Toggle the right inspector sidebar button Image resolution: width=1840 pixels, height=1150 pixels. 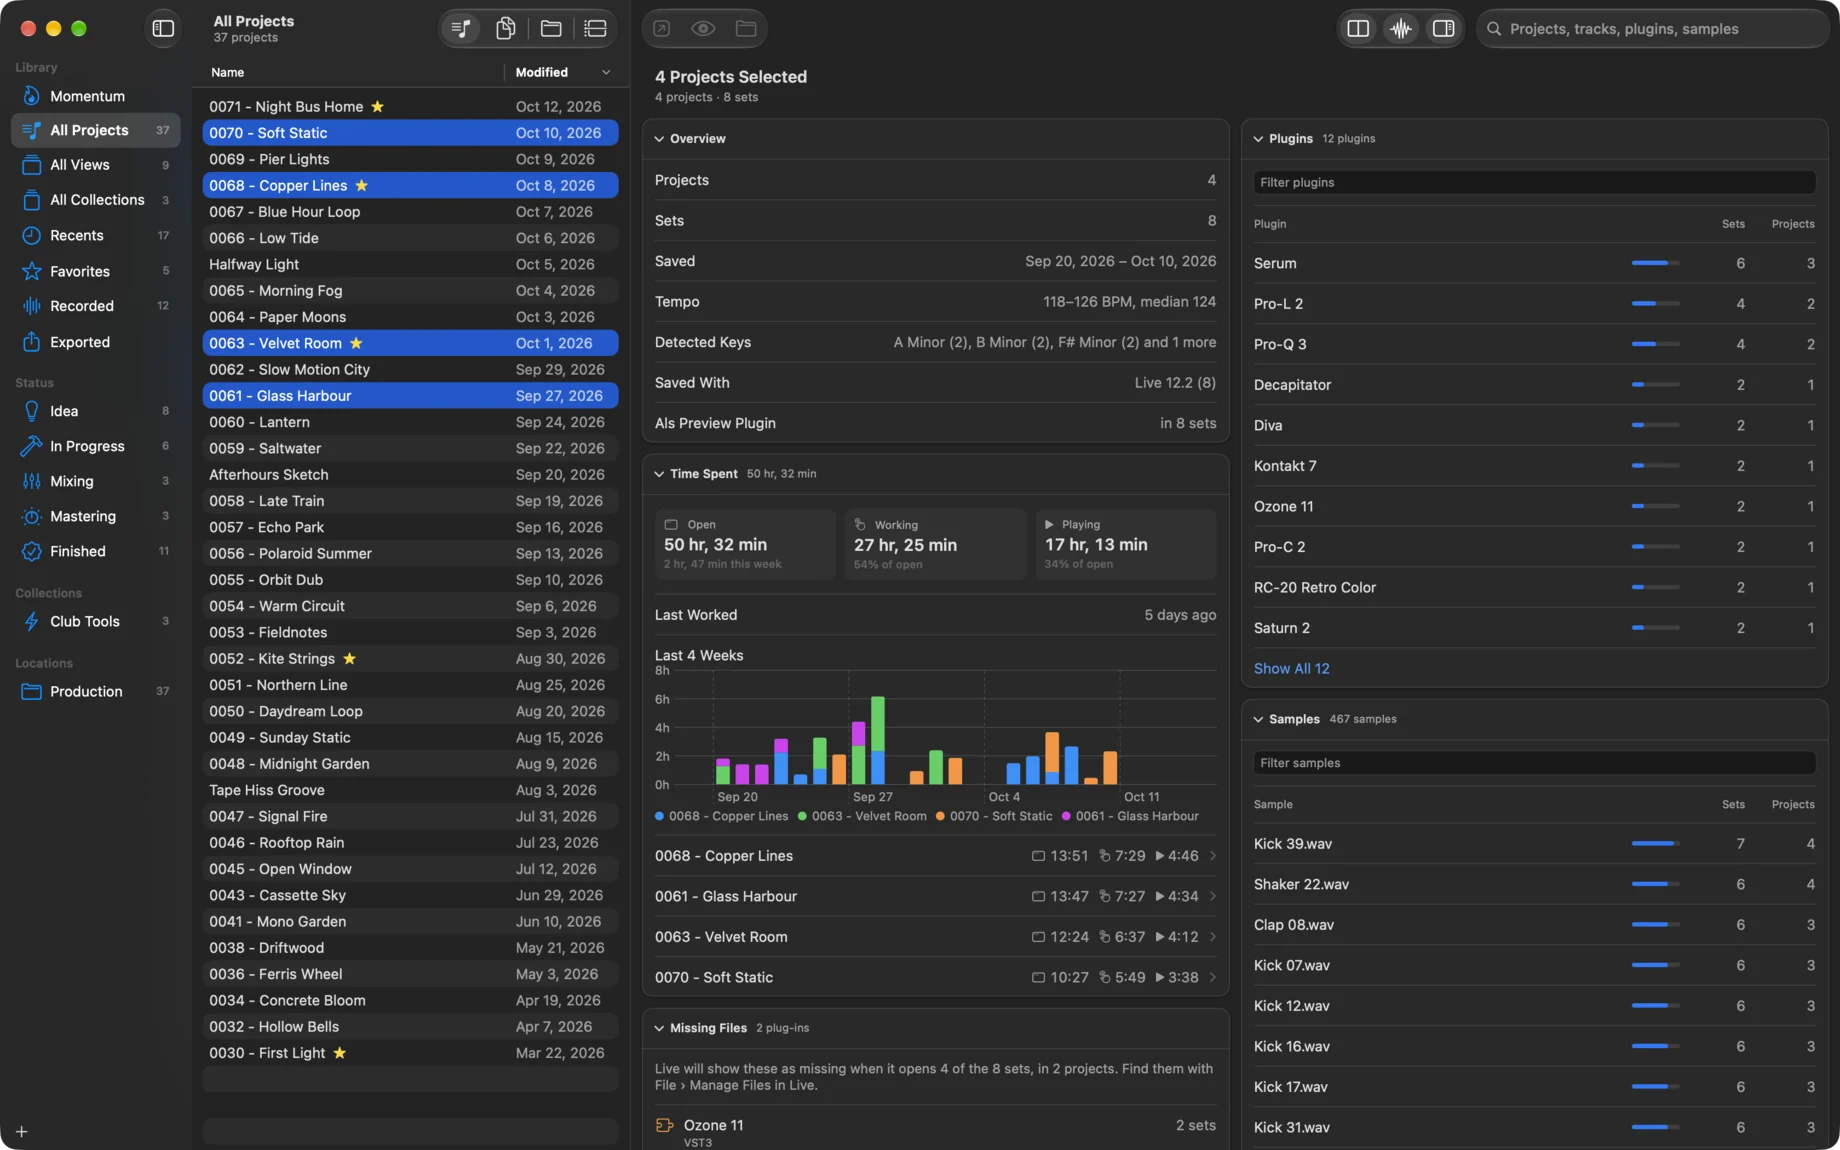1444,29
